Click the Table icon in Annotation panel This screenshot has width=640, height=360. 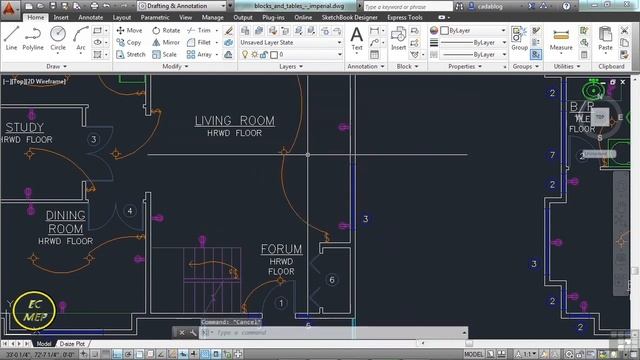tap(374, 54)
